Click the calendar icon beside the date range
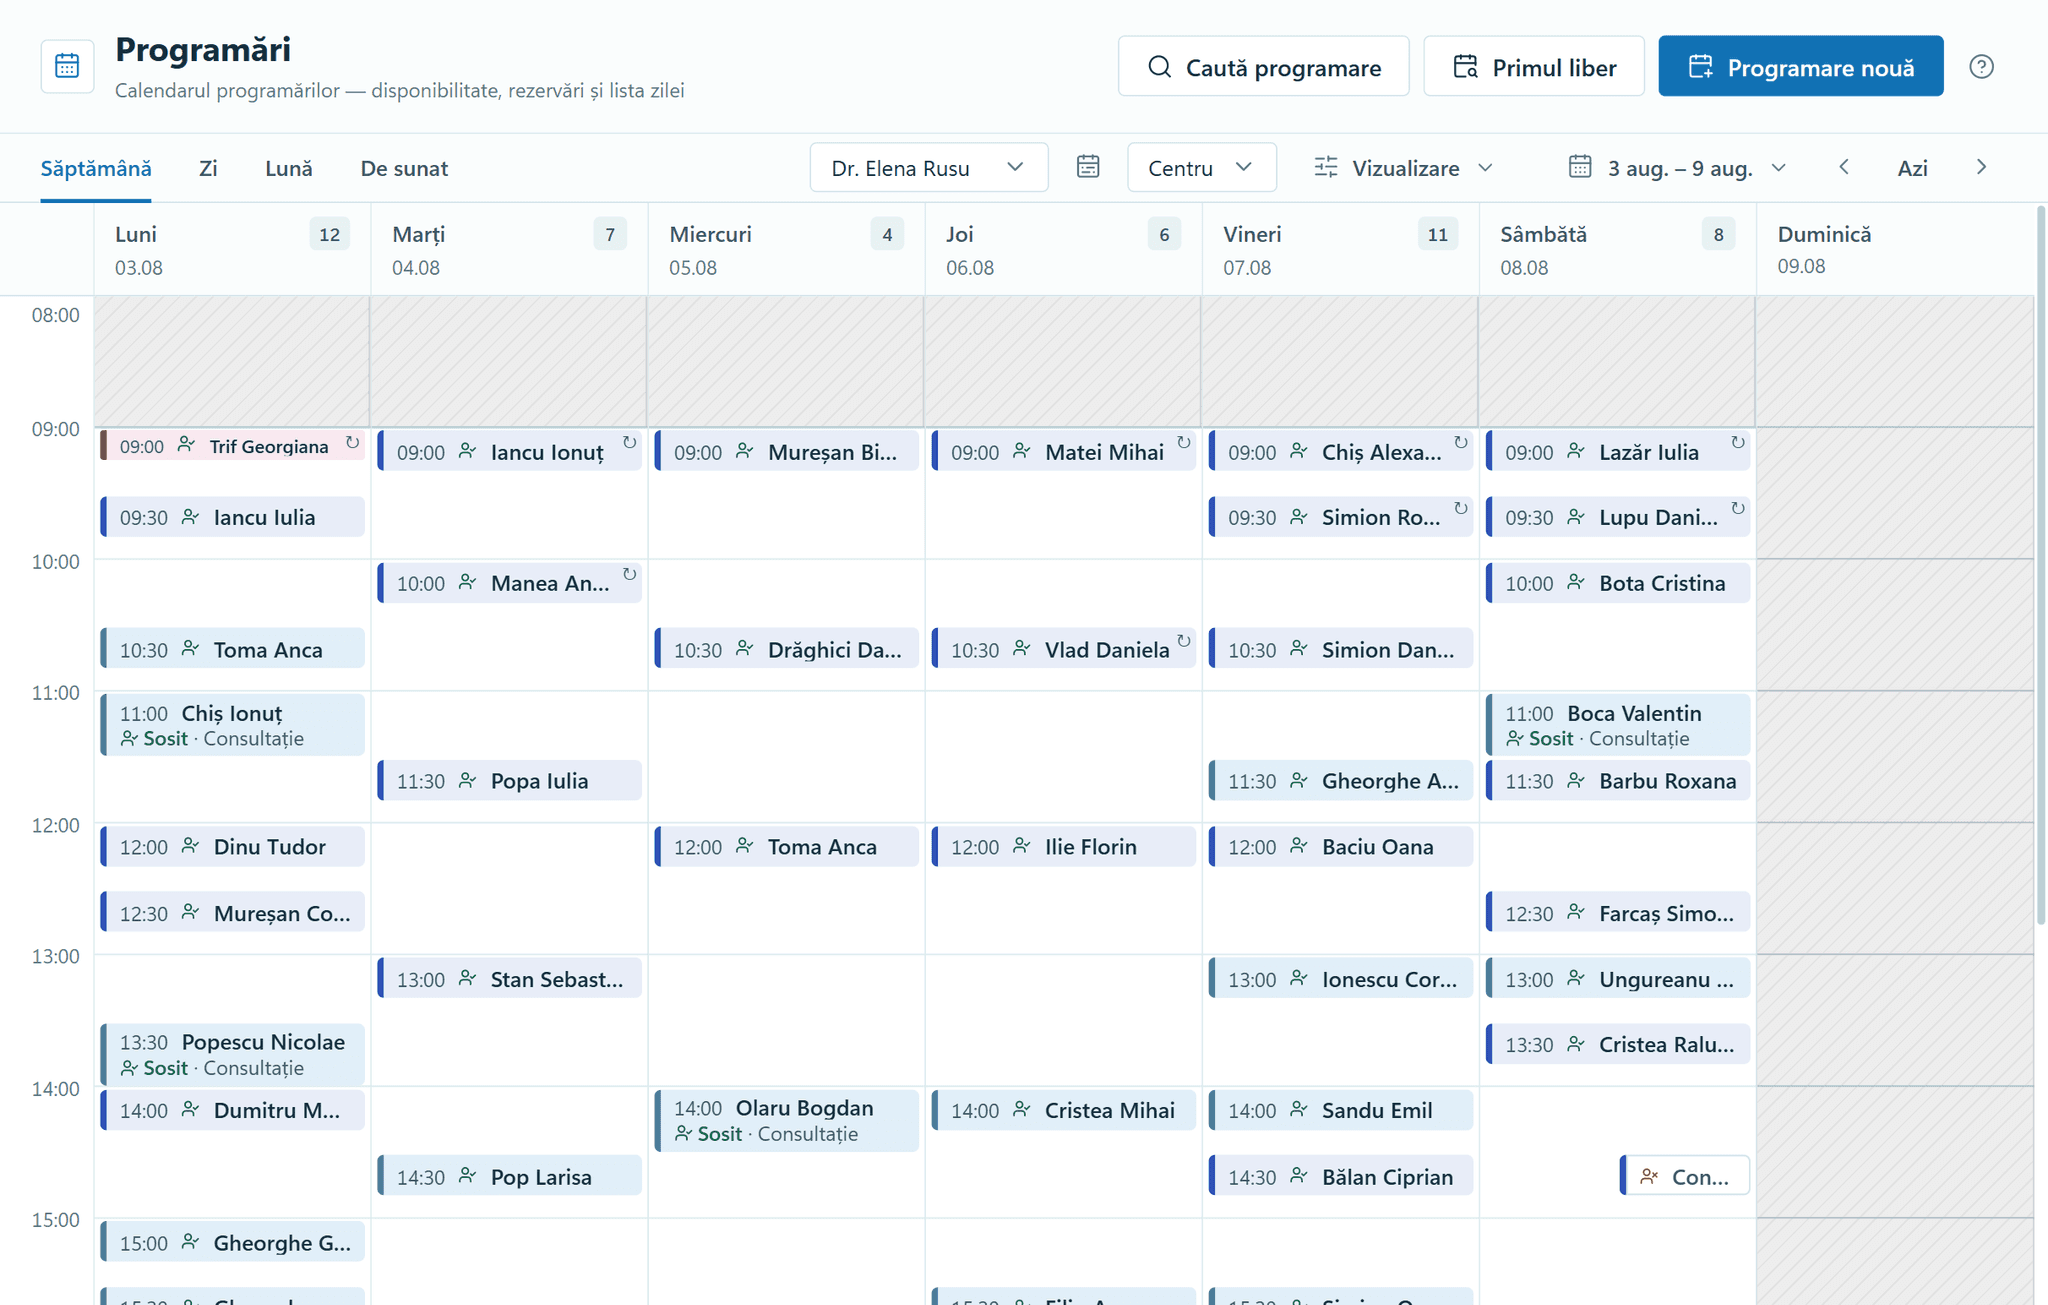 1580,167
